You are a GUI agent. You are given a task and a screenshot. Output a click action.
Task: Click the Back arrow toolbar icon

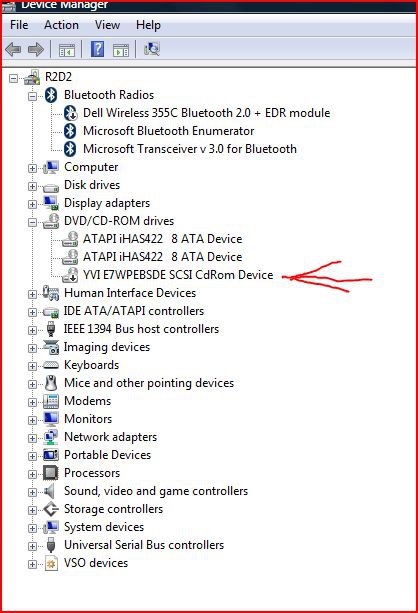[x=13, y=49]
